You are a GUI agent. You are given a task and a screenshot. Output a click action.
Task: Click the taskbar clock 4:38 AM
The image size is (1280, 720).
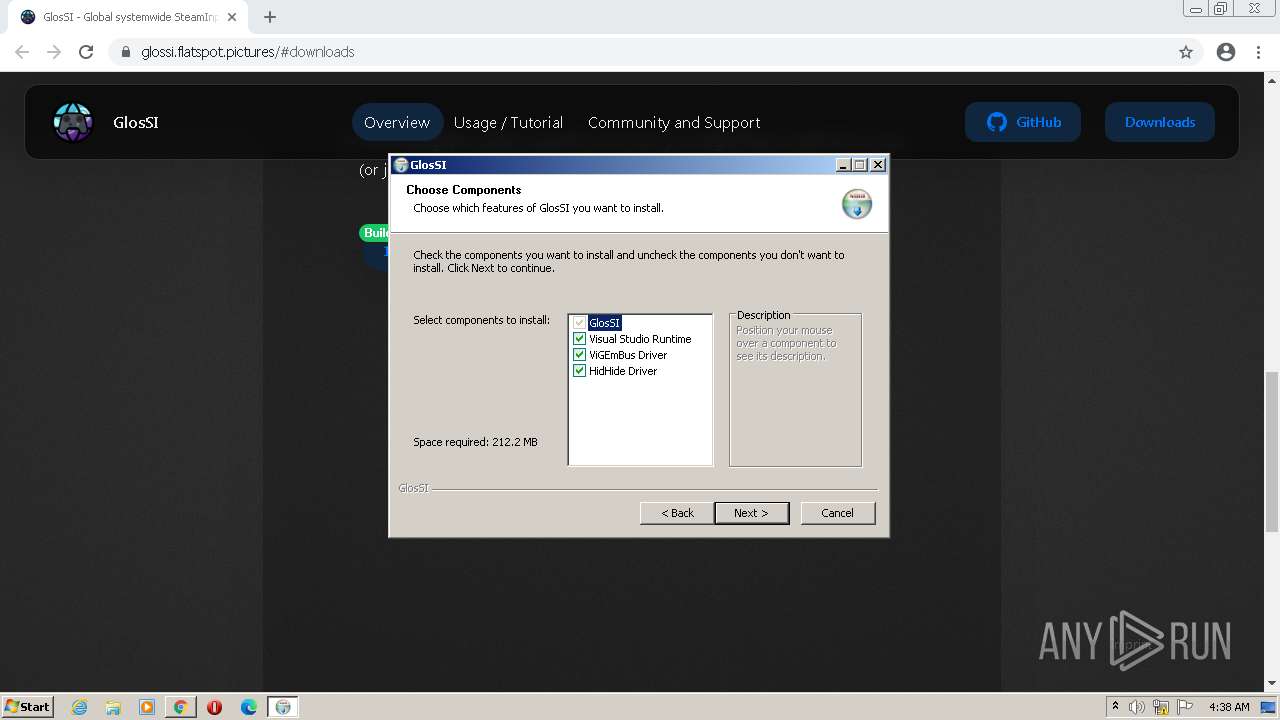pos(1229,707)
